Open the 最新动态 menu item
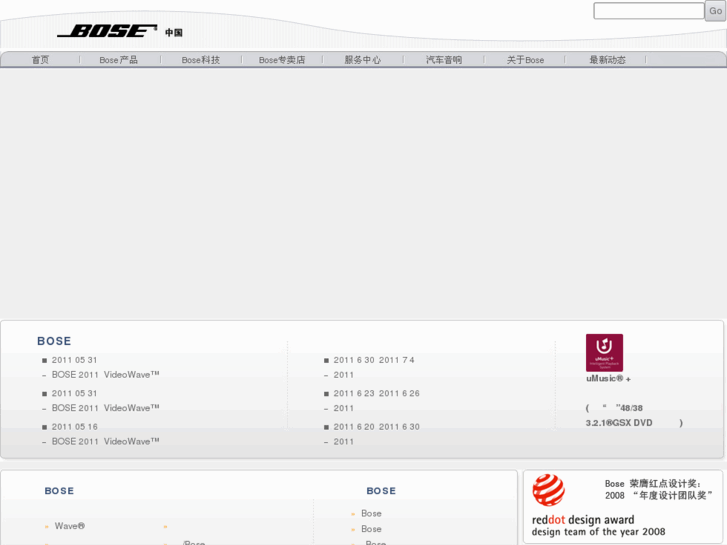The width and height of the screenshot is (727, 545). click(x=607, y=60)
